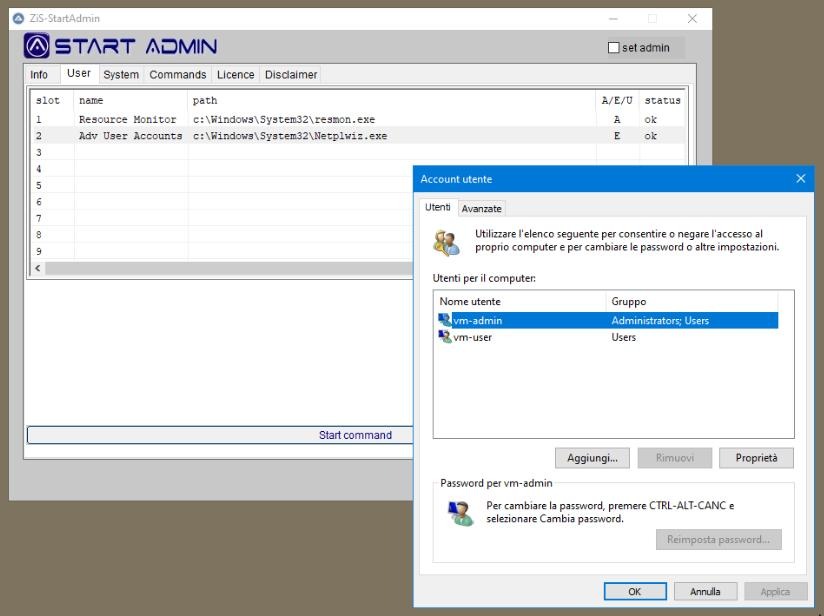
Task: Click the users icon beside the description text
Action: 447,242
